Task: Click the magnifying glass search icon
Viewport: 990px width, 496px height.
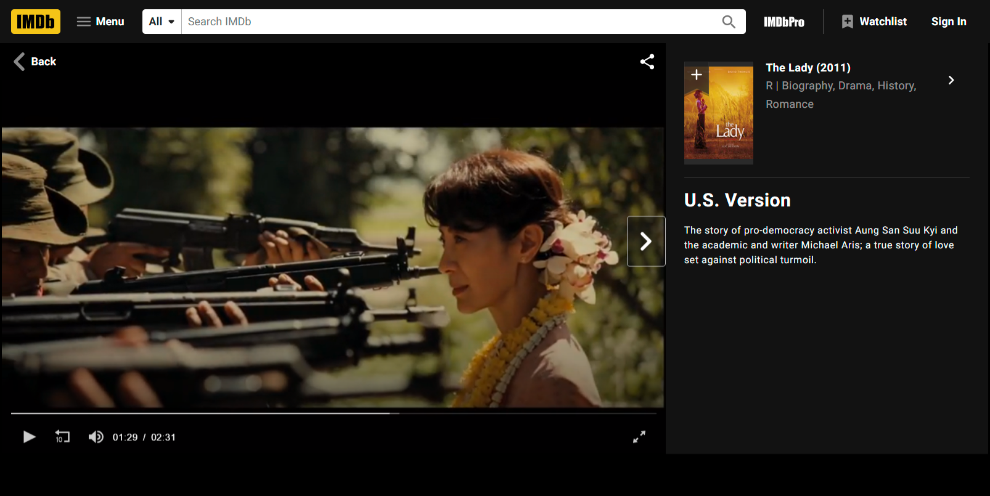Action: pyautogui.click(x=729, y=21)
